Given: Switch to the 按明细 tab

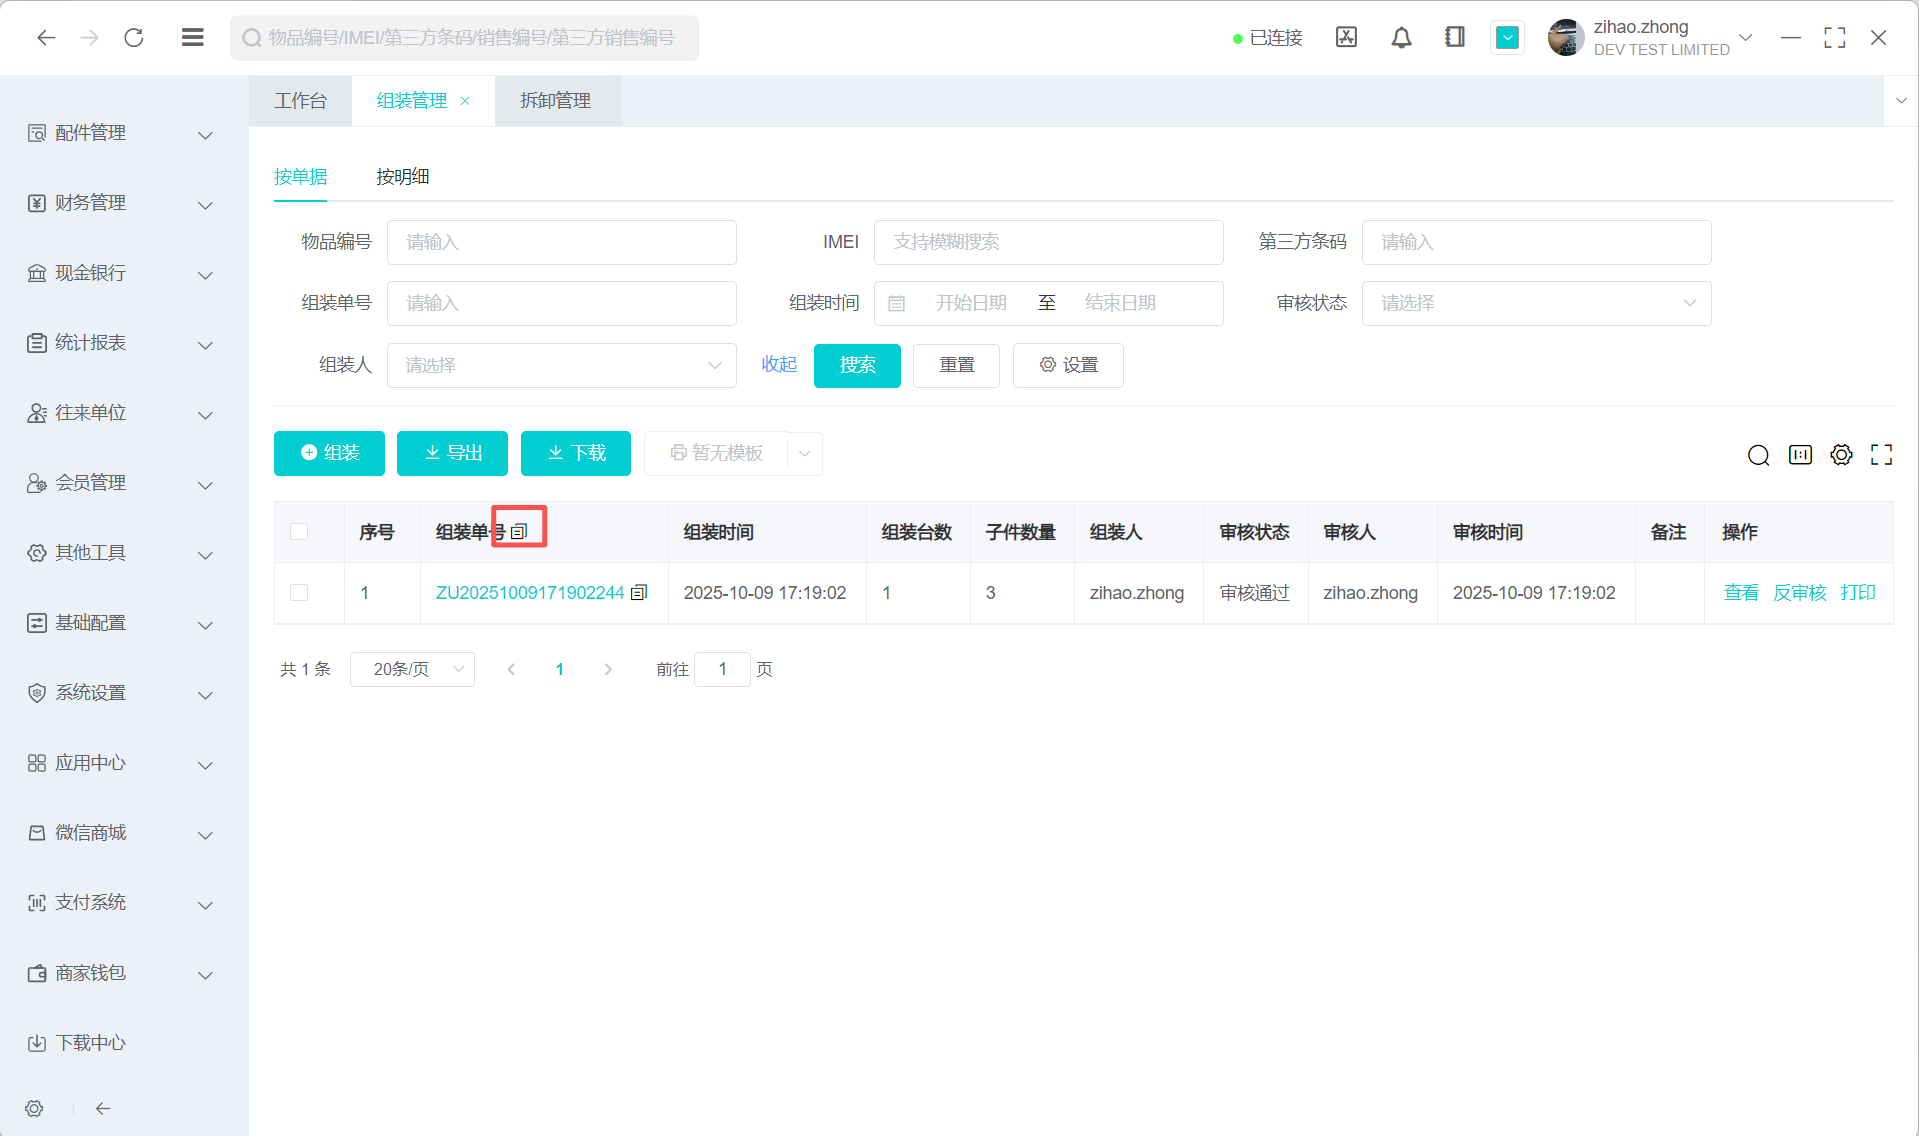Looking at the screenshot, I should pos(402,177).
